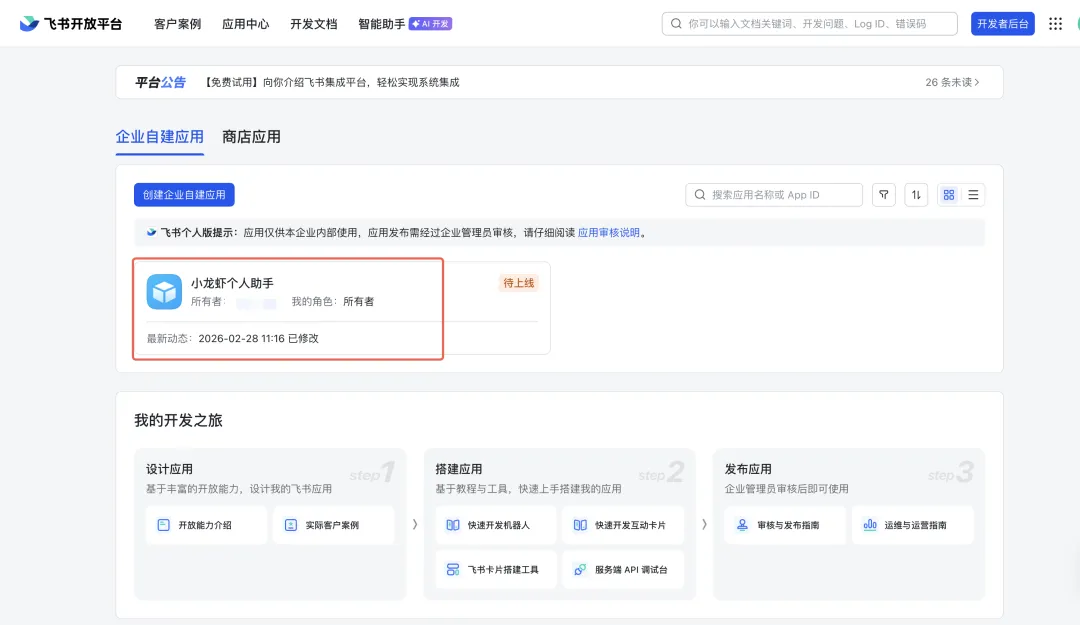Open 智能助手 in top navigation
1080x625 pixels.
pyautogui.click(x=381, y=24)
